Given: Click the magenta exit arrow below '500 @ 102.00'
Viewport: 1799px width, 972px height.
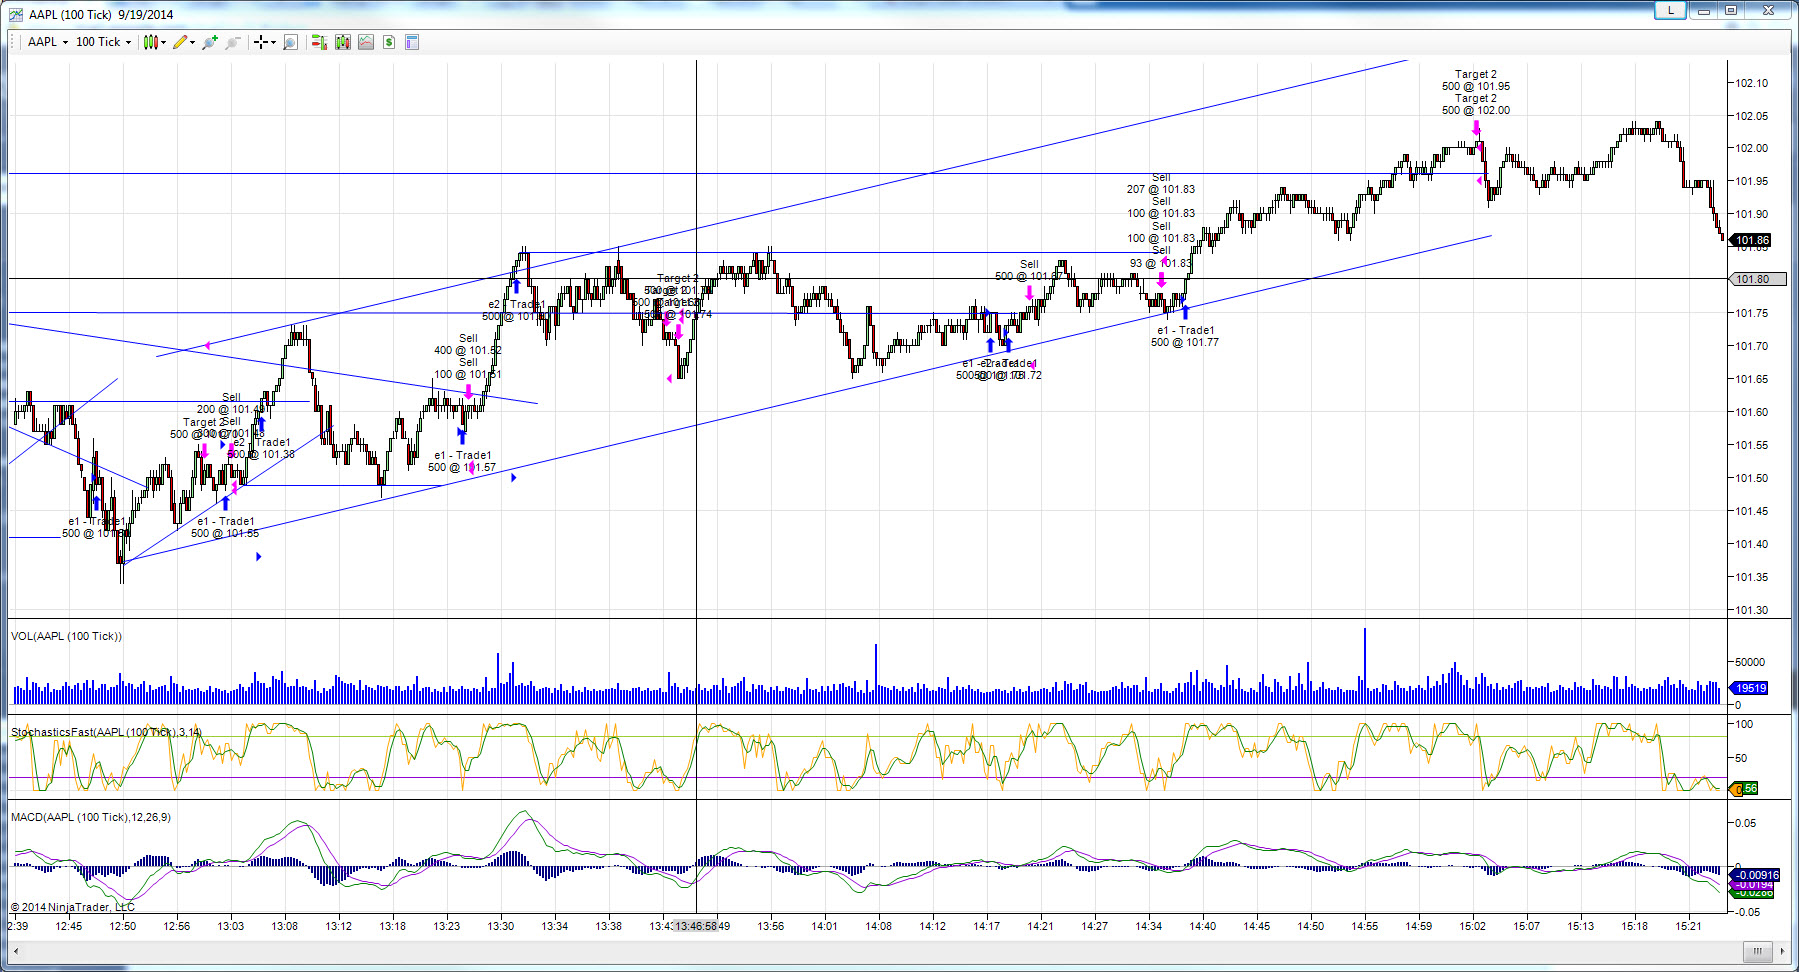Looking at the screenshot, I should [x=1476, y=128].
